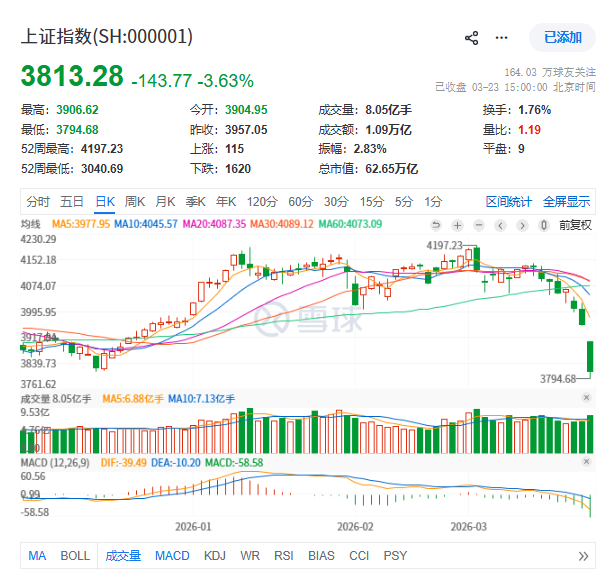This screenshot has width=609, height=578.
Task: Click the volume MA5:6.88亿手 label
Action: pyautogui.click(x=133, y=399)
